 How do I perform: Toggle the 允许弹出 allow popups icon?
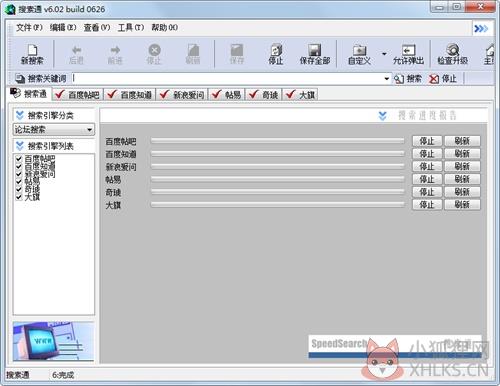408,50
